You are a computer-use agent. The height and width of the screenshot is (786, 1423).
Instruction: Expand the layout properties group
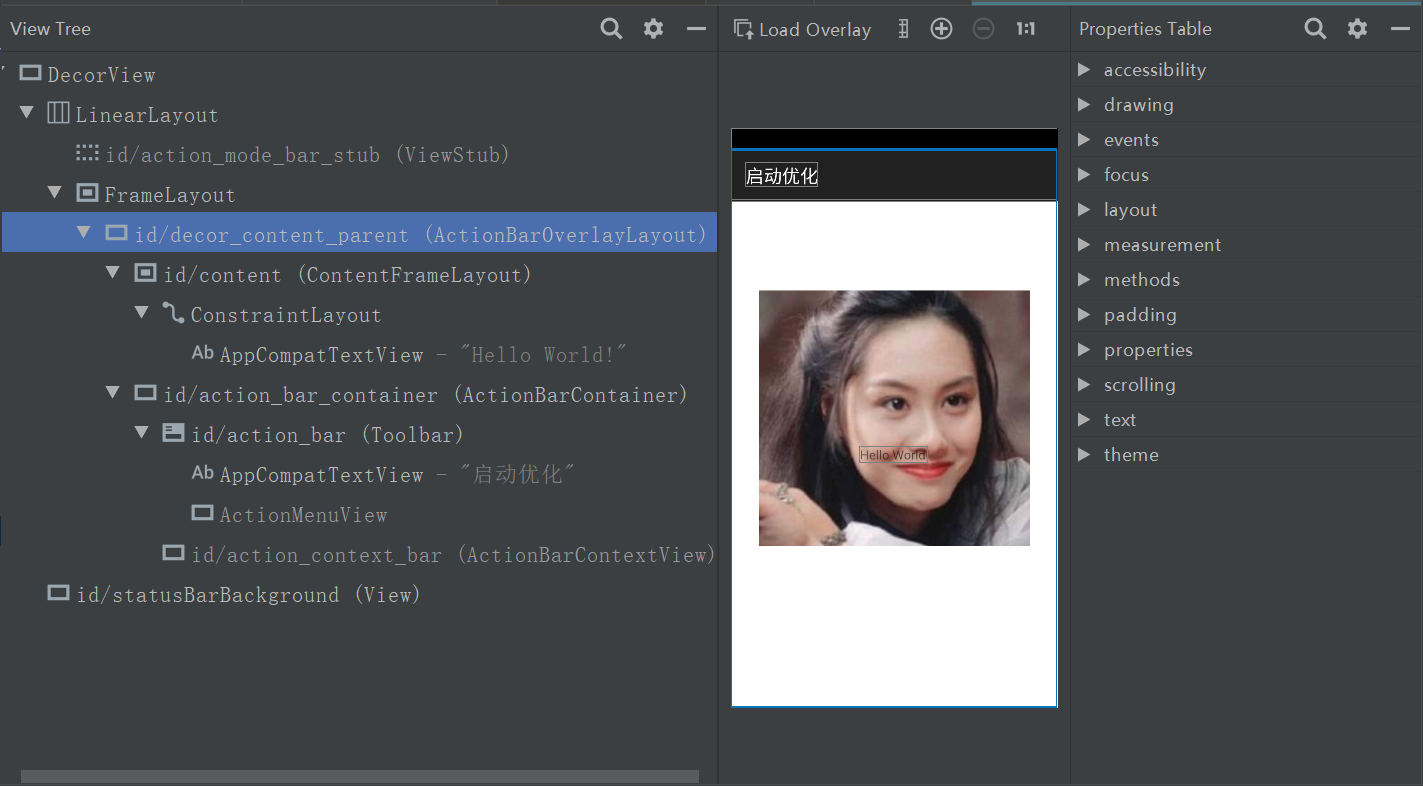[1084, 210]
